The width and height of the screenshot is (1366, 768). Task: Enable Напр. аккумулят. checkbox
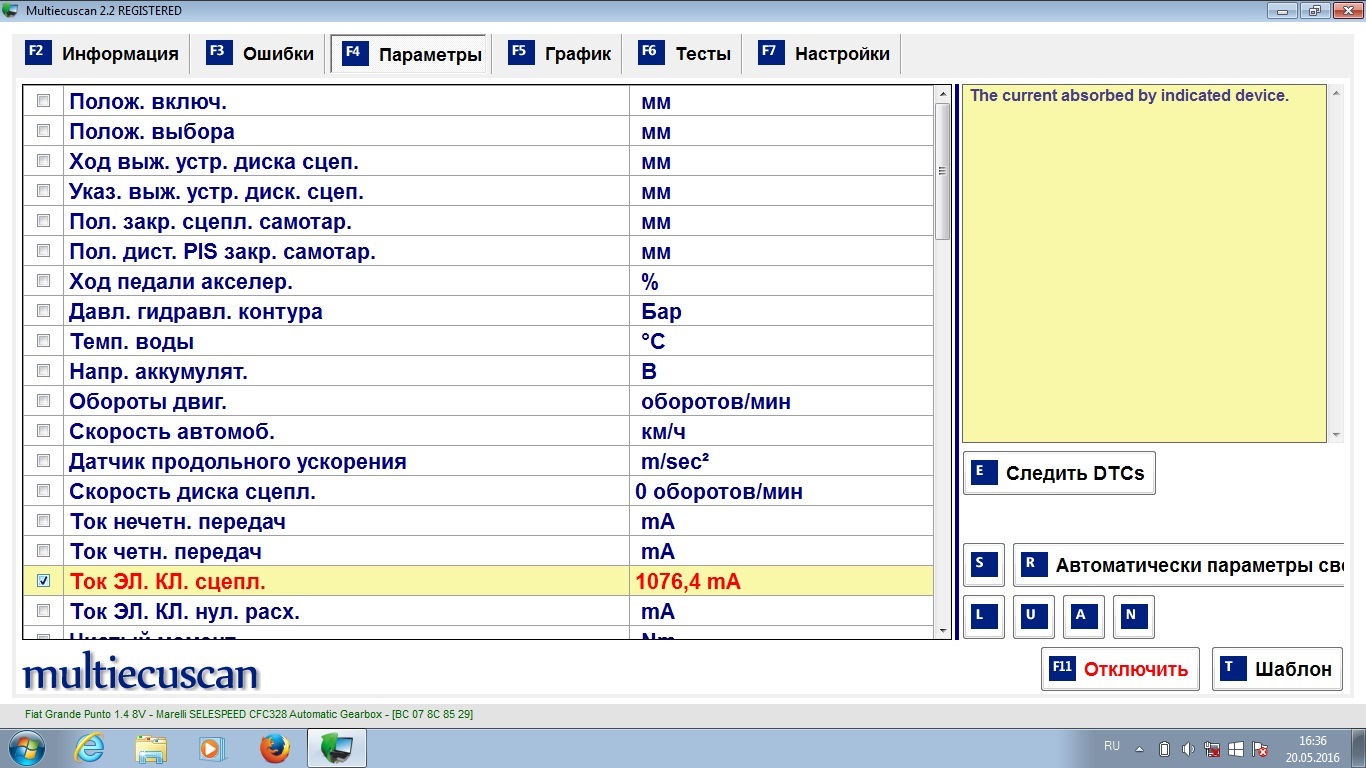coord(43,371)
